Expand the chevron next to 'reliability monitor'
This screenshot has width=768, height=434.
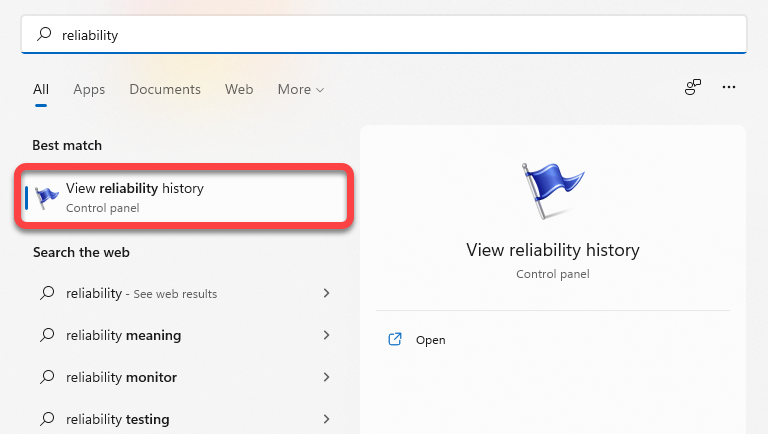(x=326, y=377)
